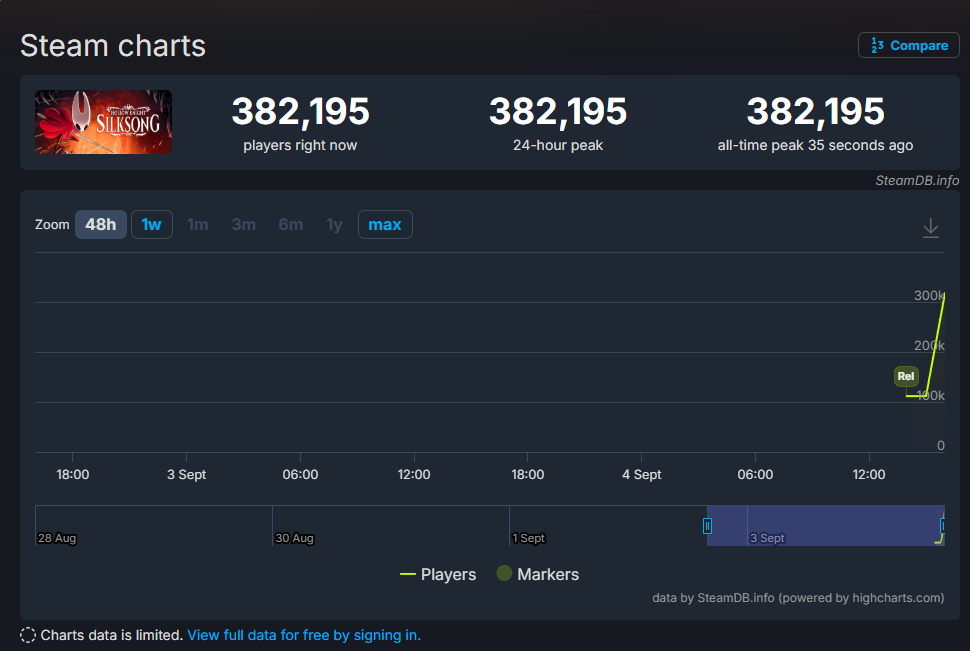The height and width of the screenshot is (651, 970).
Task: Select the 1y zoom option
Action: pos(335,224)
